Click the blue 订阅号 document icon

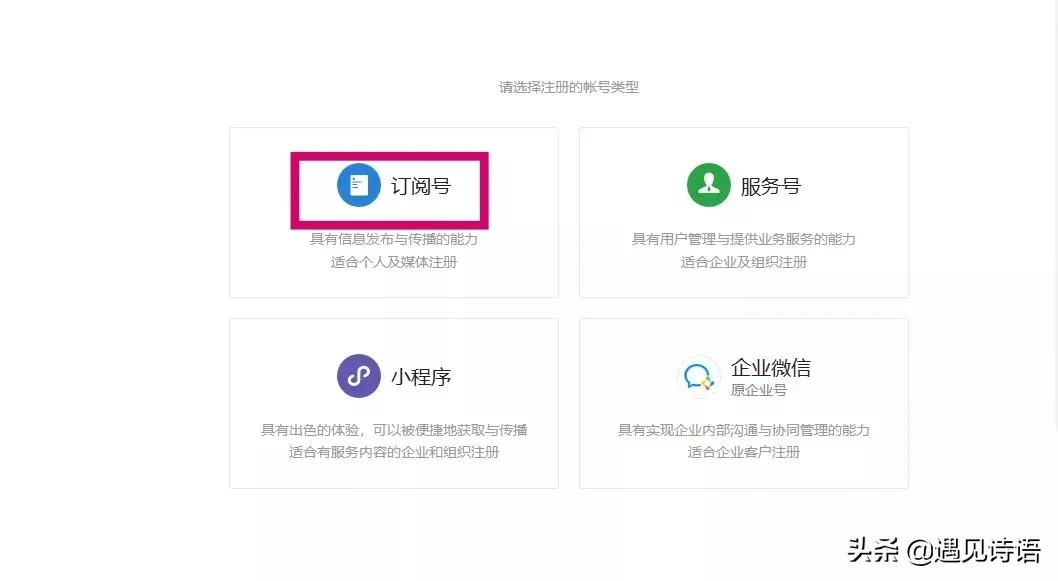coord(359,185)
